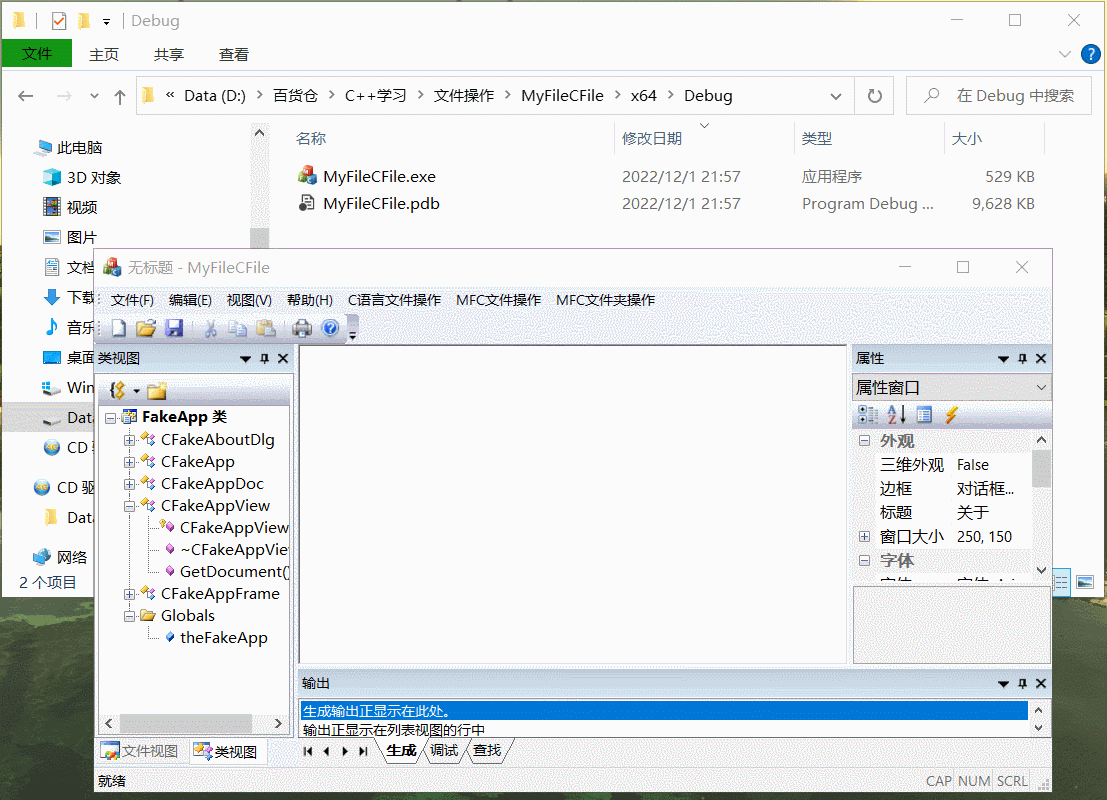Image resolution: width=1107 pixels, height=800 pixels.
Task: Open the 属性窗口 combo box dropdown
Action: [x=1041, y=388]
